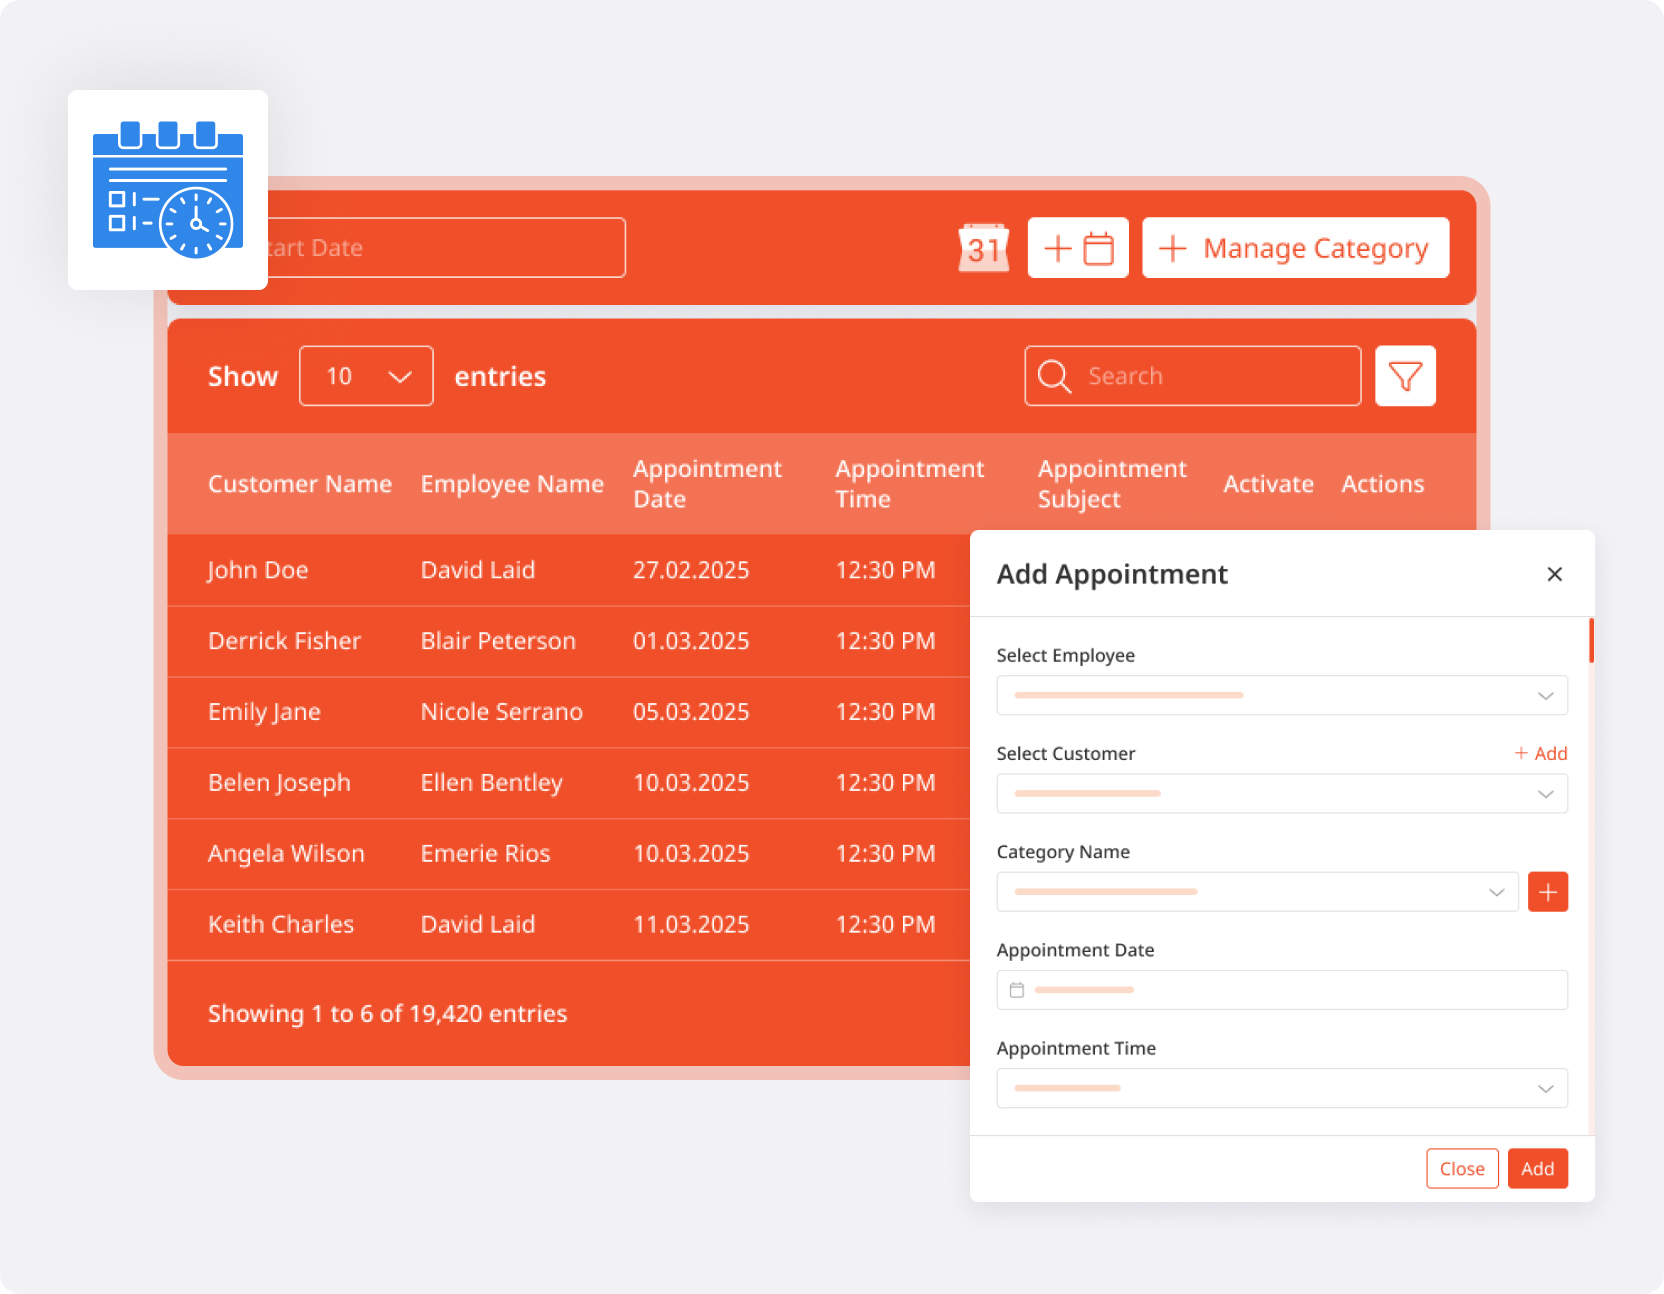Select the John Doe customer cell
Image resolution: width=1664 pixels, height=1294 pixels.
point(258,570)
